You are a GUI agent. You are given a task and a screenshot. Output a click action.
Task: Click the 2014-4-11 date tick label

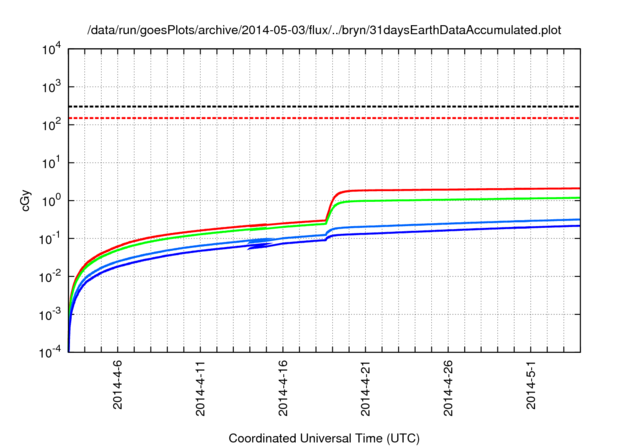coord(200,388)
